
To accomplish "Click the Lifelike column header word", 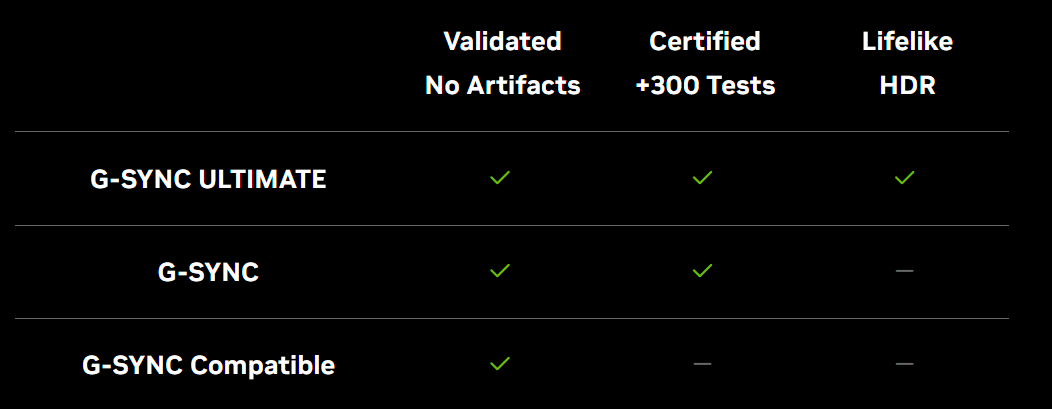I will coord(907,42).
